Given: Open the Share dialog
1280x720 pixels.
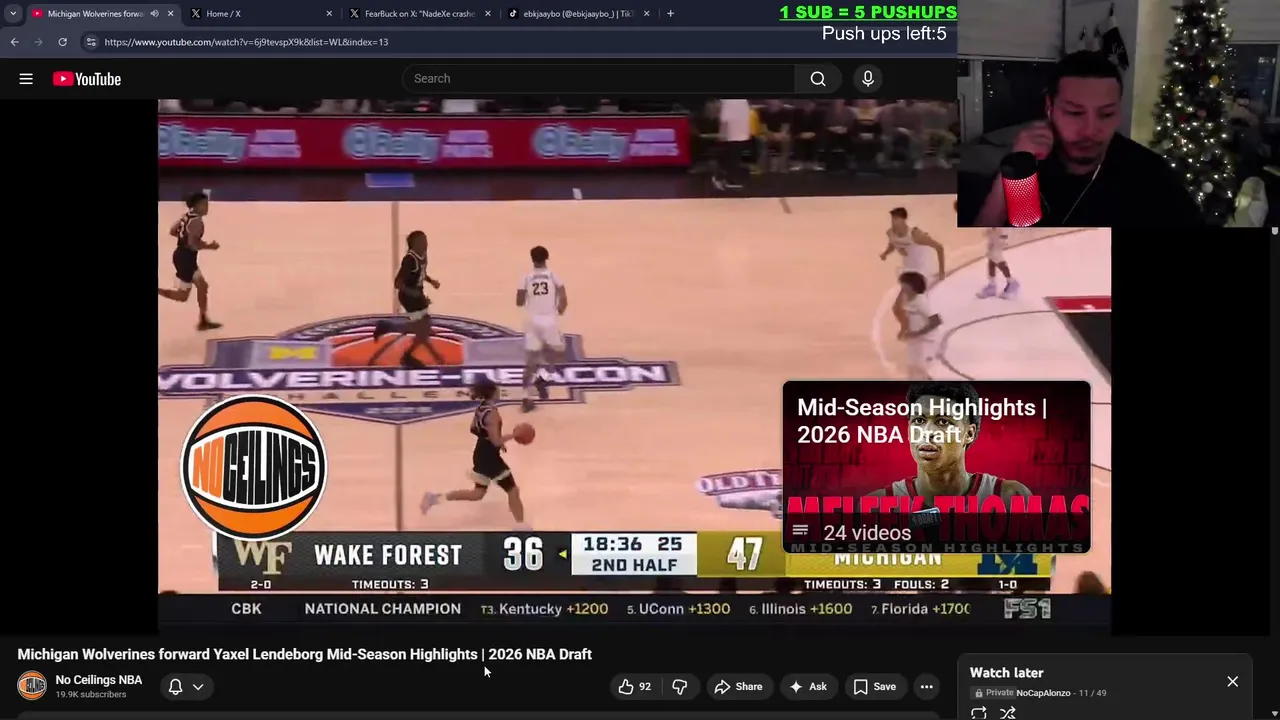Looking at the screenshot, I should (738, 687).
